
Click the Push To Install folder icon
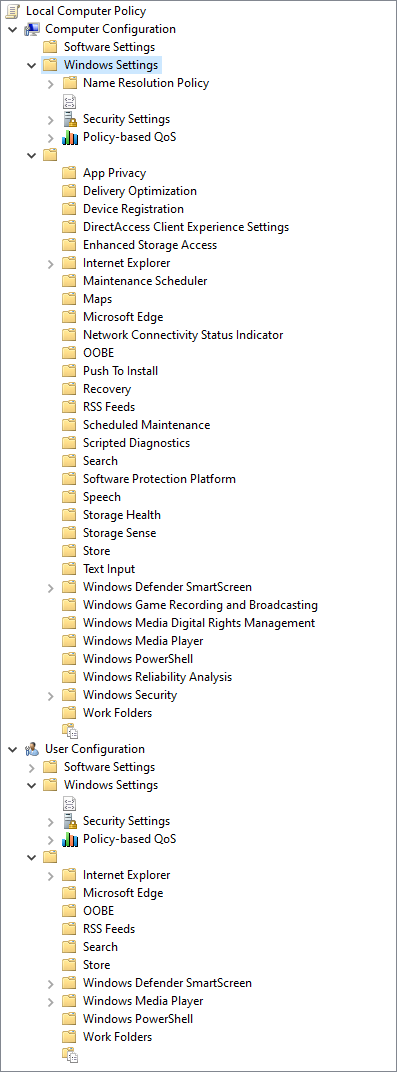[x=69, y=371]
